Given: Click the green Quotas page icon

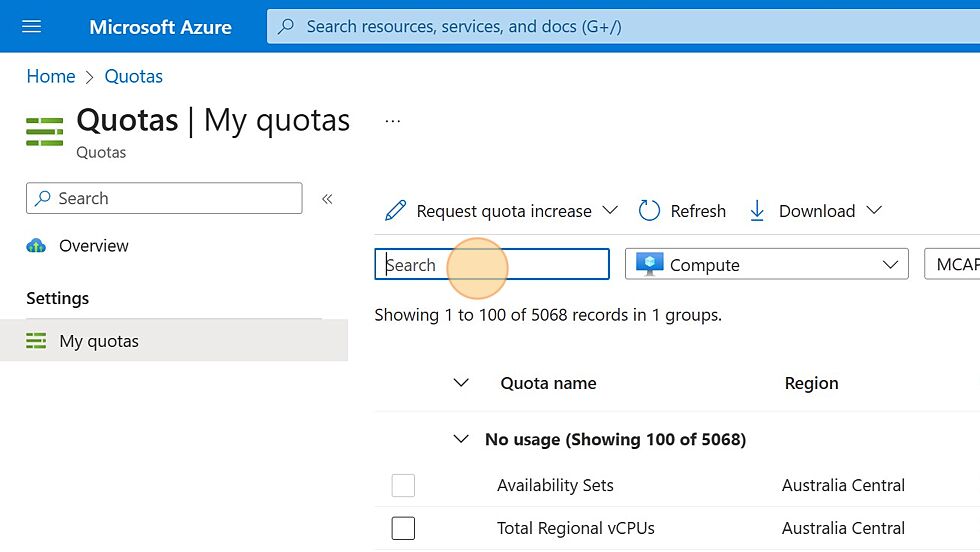Looking at the screenshot, I should point(44,131).
